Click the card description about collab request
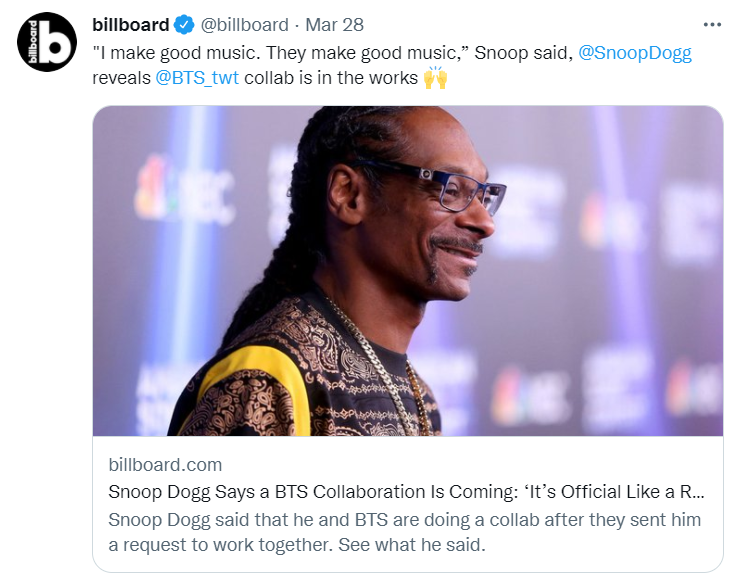This screenshot has width=745, height=573. (x=404, y=532)
